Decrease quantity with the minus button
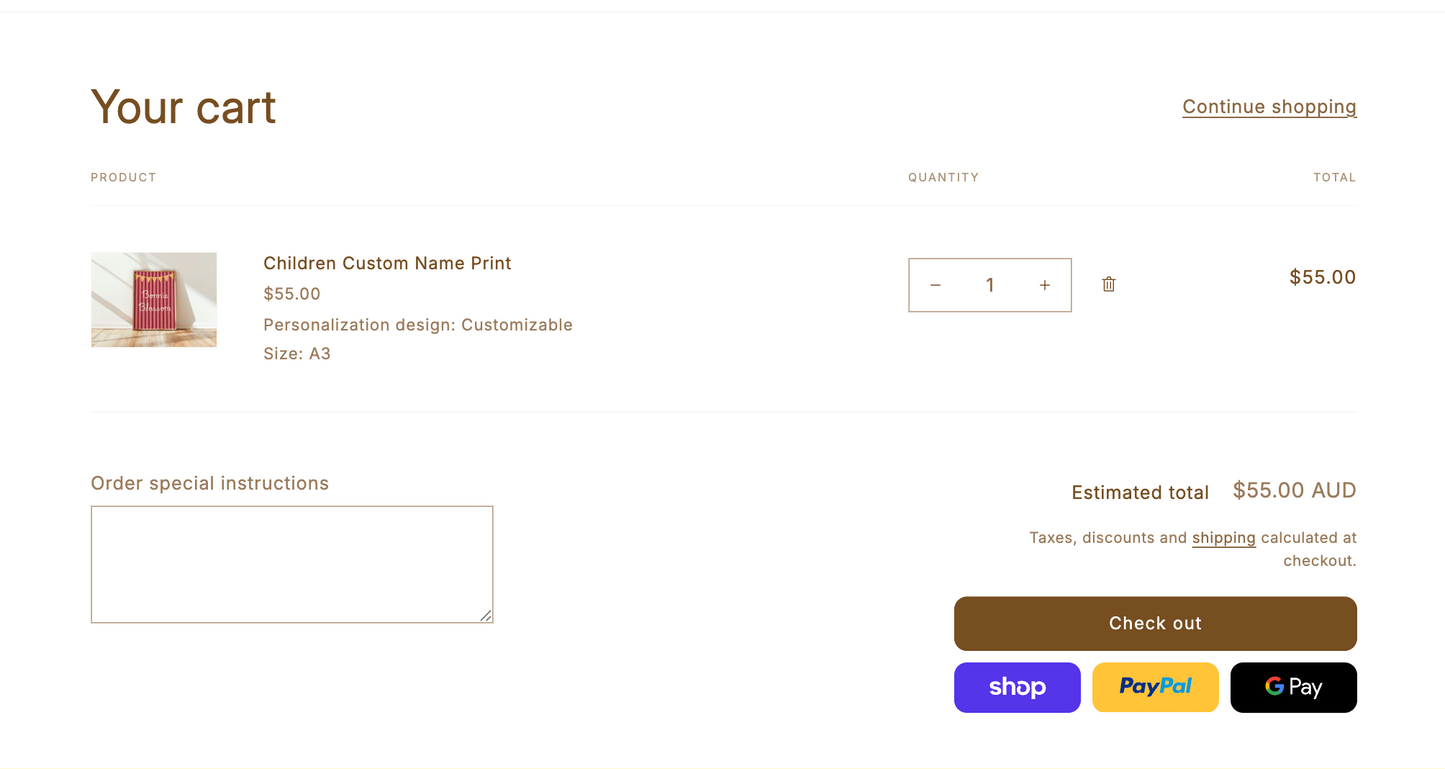This screenshot has width=1445, height=769. pos(935,285)
